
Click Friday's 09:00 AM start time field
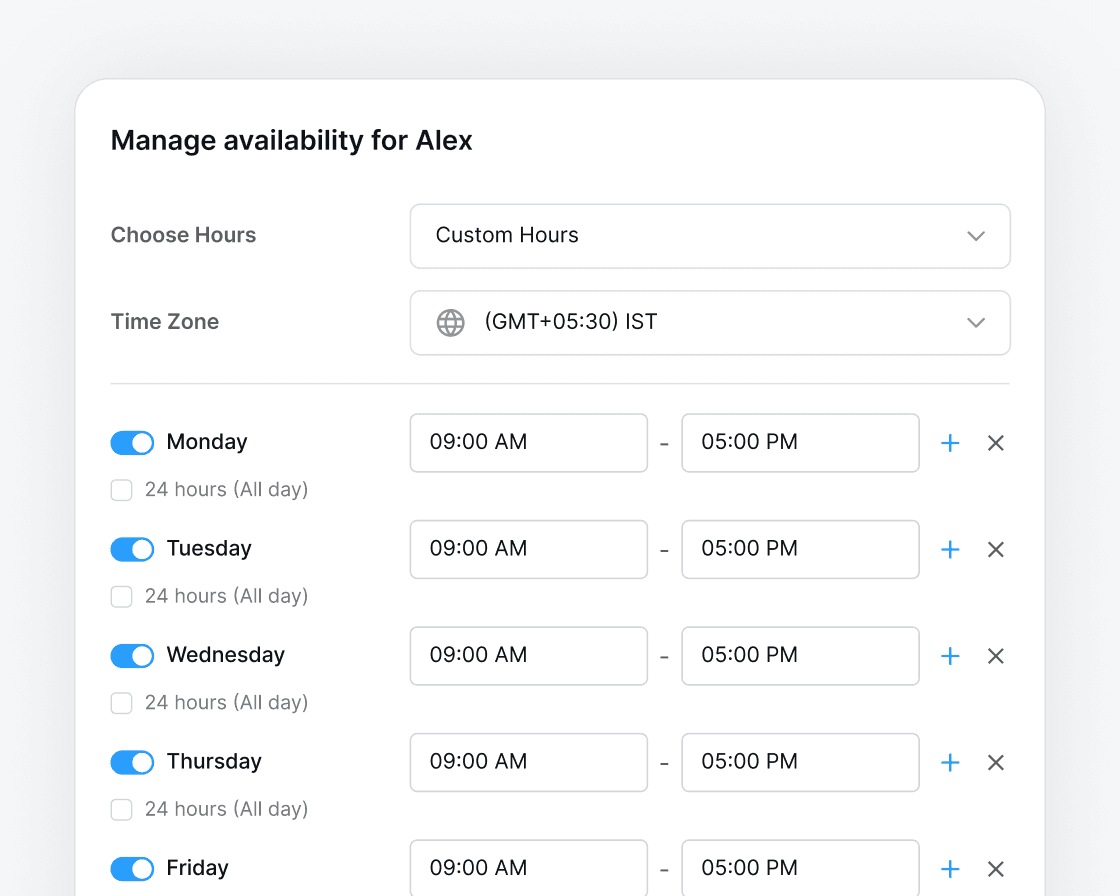[x=528, y=868]
